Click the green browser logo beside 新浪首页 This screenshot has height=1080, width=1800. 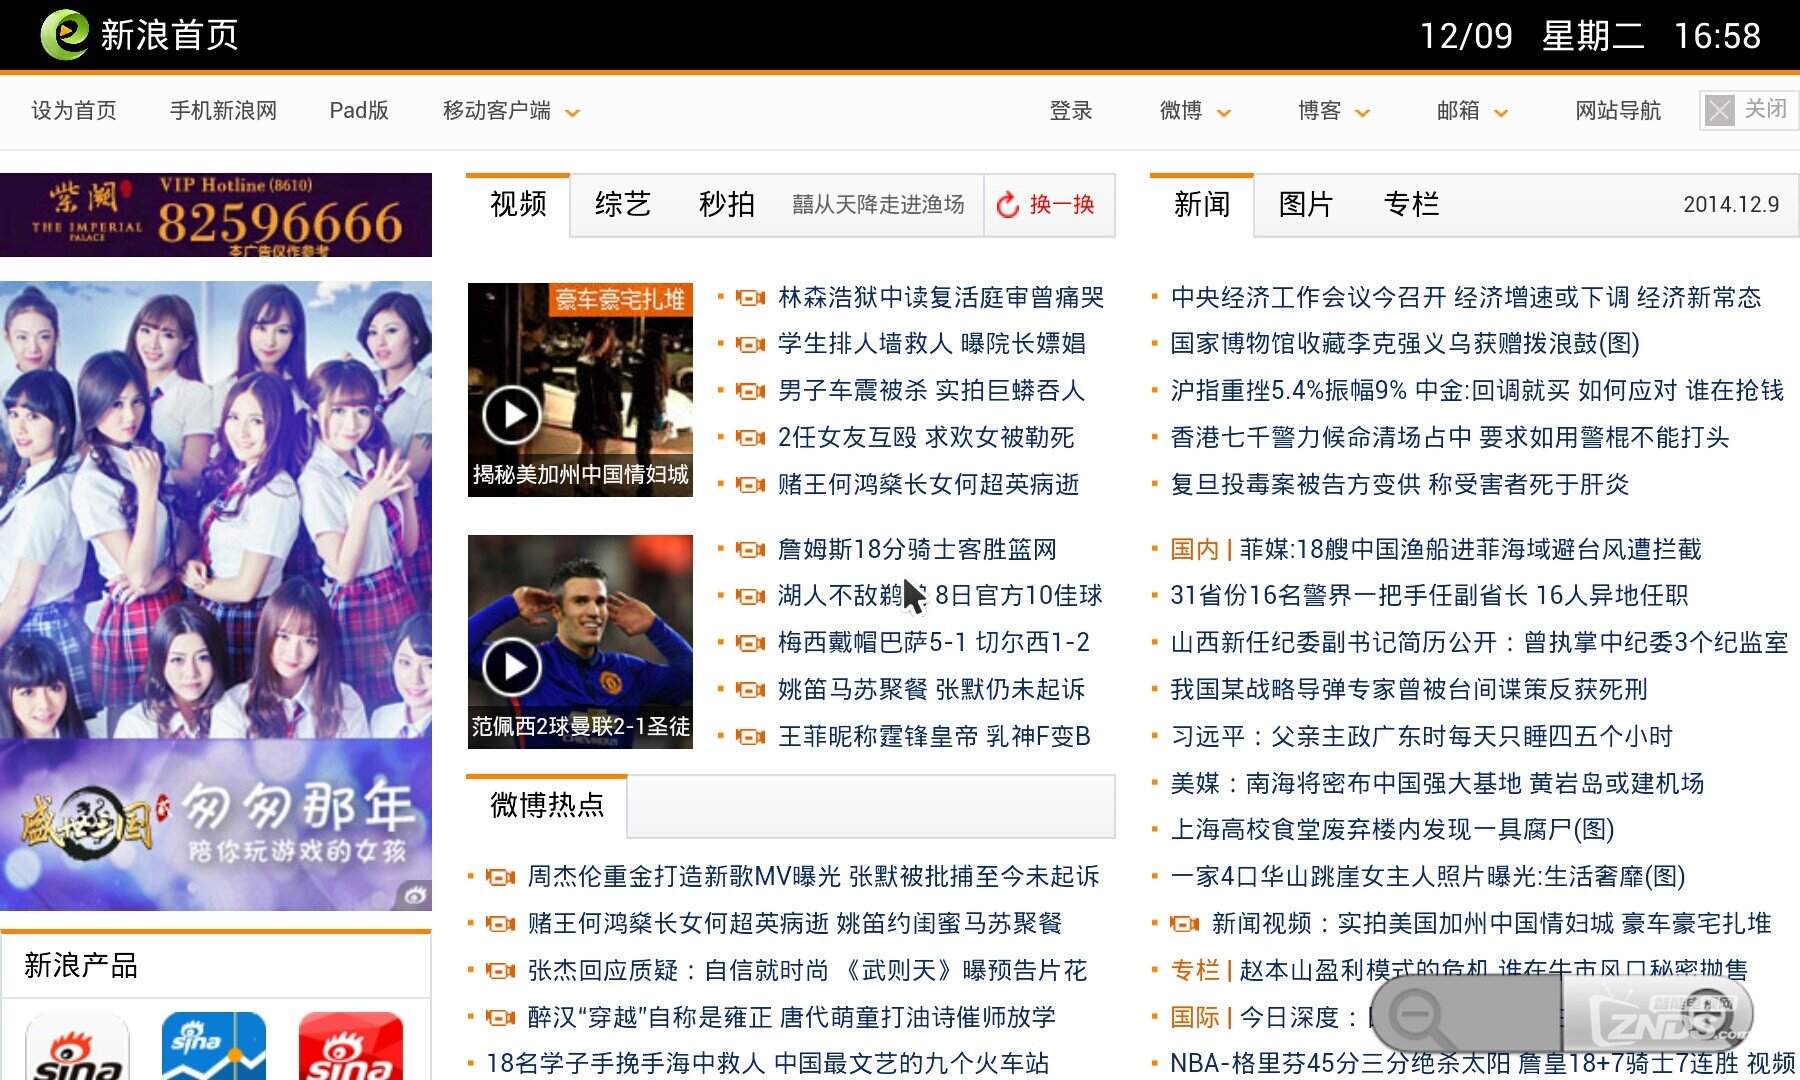pos(65,34)
